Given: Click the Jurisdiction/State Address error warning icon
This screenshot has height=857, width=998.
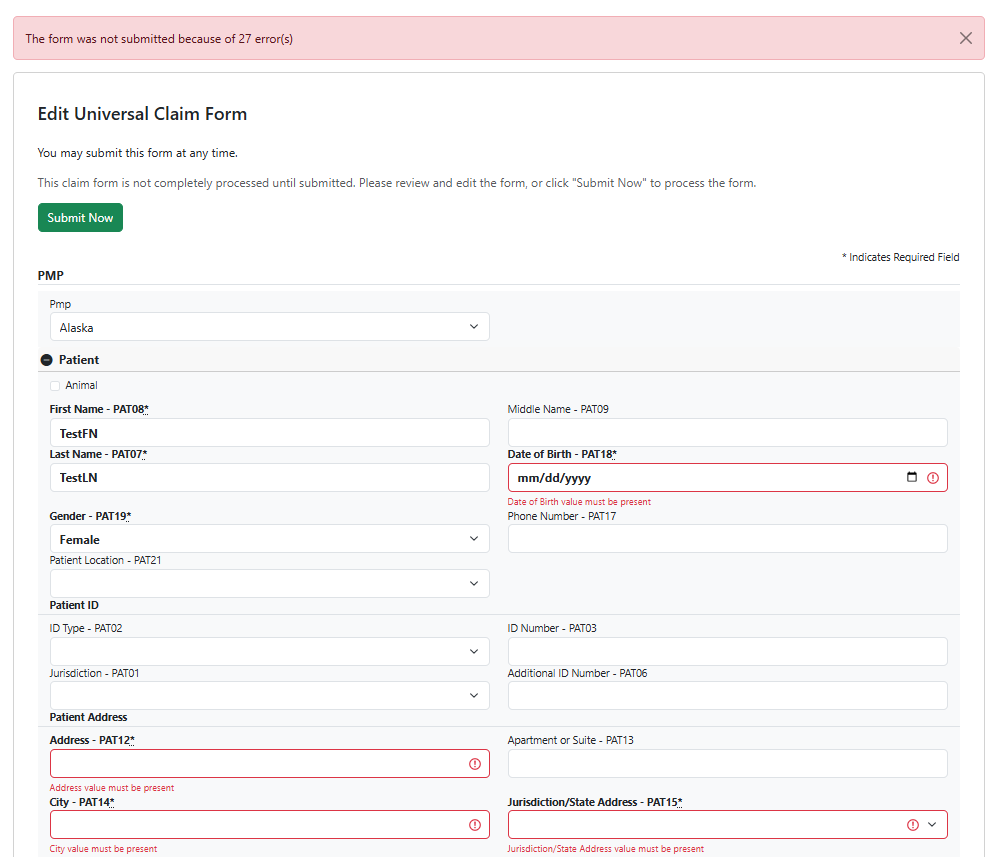Looking at the screenshot, I should click(x=913, y=825).
